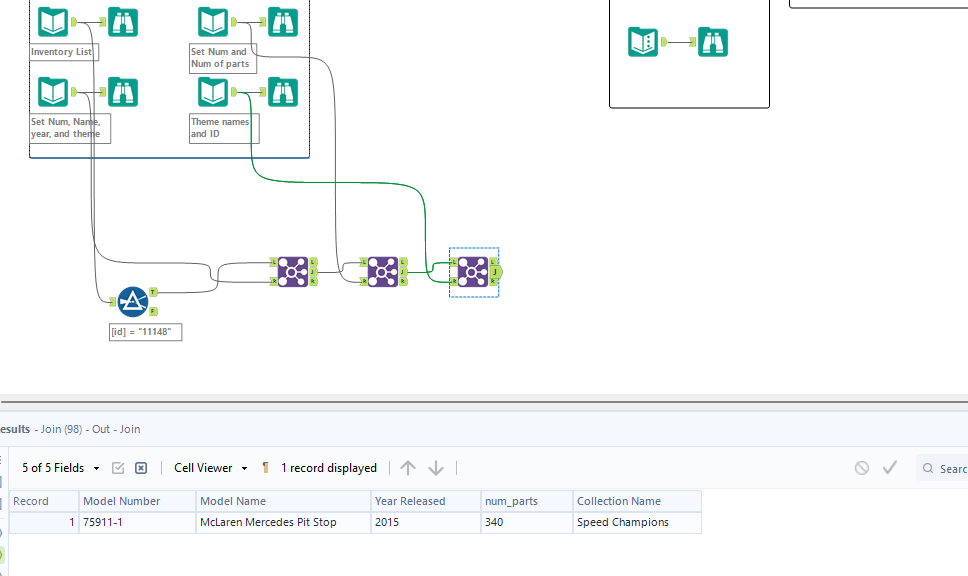968x576 pixels.
Task: Select all fields checkmark icon
Action: pyautogui.click(x=118, y=468)
